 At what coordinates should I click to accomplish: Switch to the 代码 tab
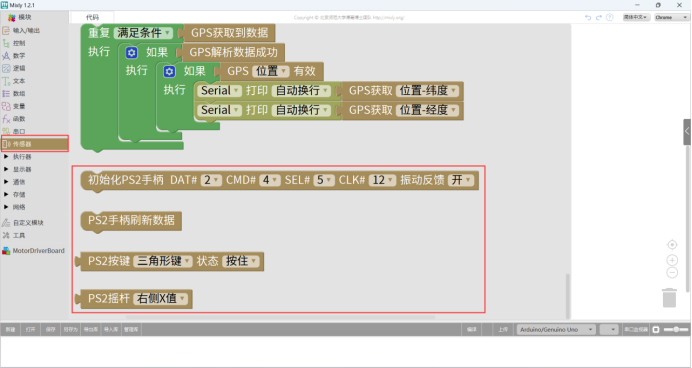pos(92,17)
